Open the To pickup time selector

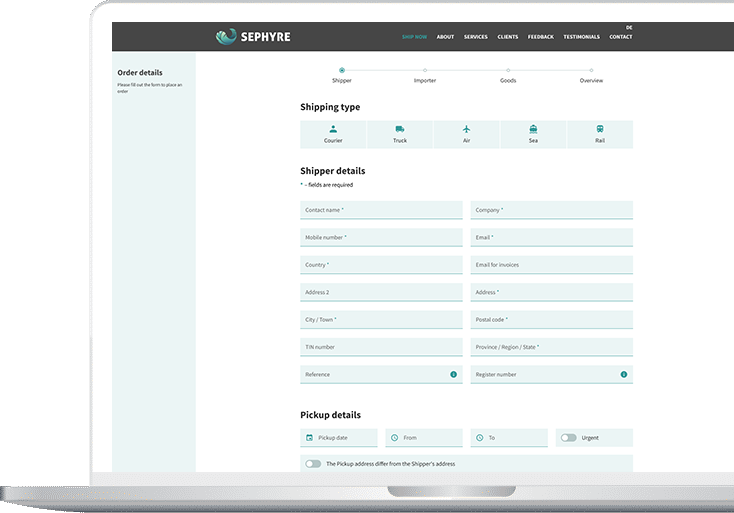pyautogui.click(x=509, y=438)
